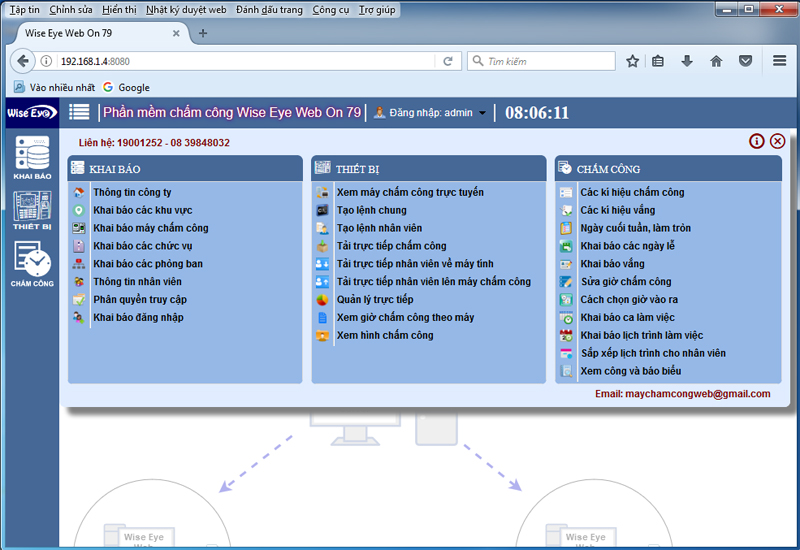Screen dimensions: 800x550
Task: Click icon beside Thông tin công ty
Action: pyautogui.click(x=79, y=192)
